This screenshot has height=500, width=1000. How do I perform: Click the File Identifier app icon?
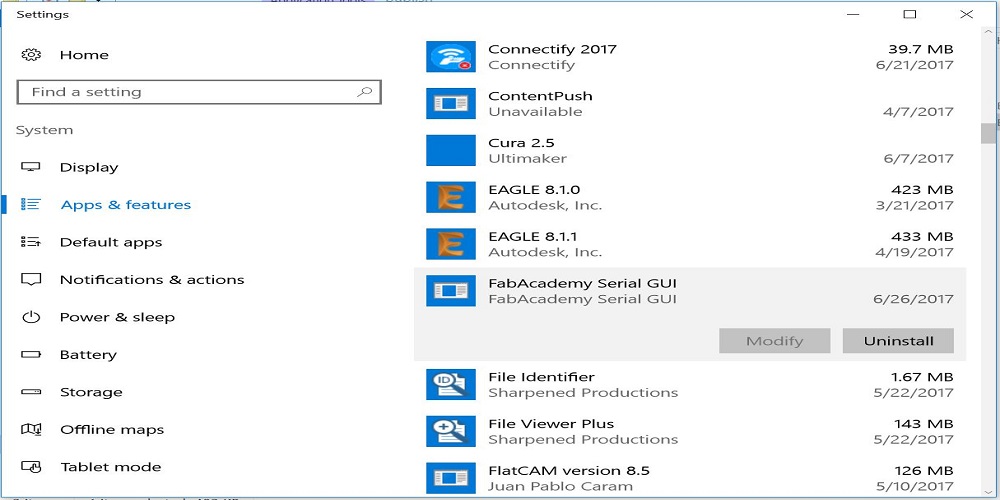(451, 385)
